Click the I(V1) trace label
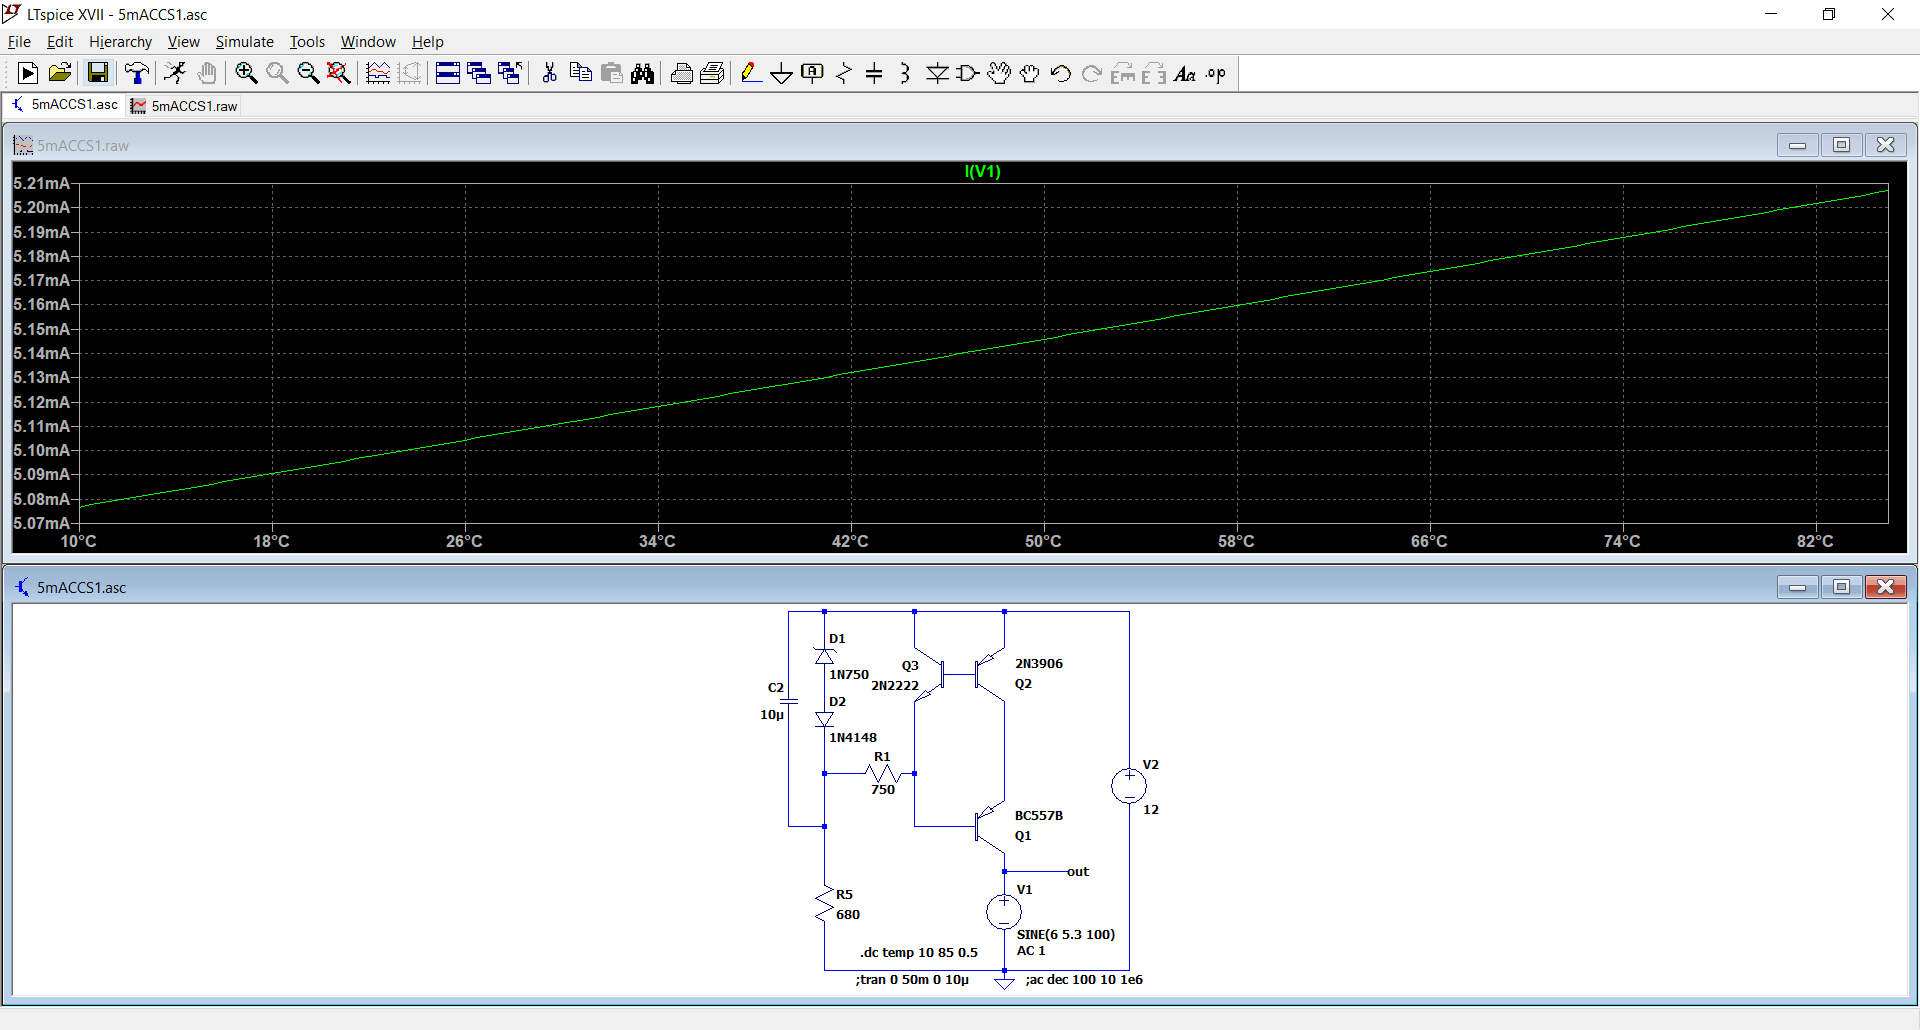1920x1030 pixels. point(982,172)
